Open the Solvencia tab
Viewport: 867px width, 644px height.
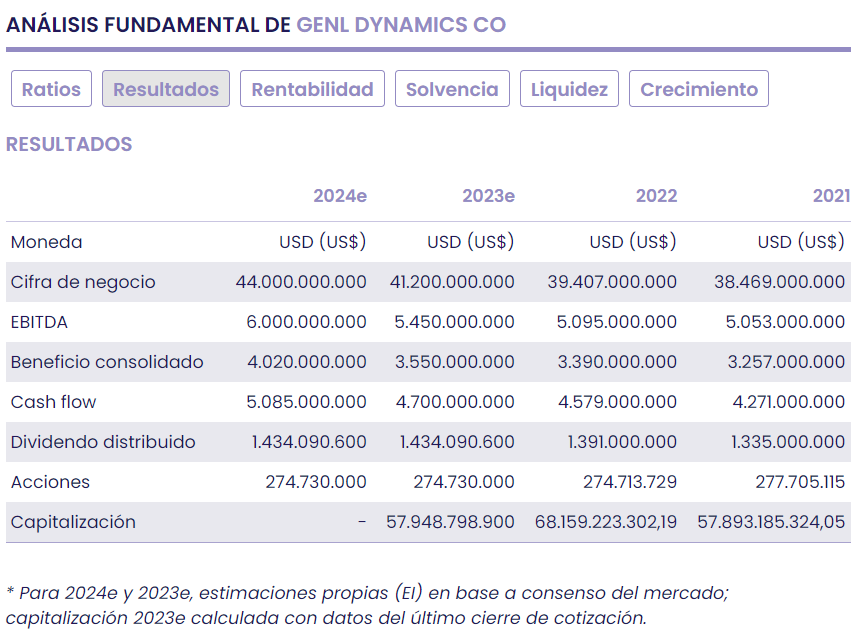(x=452, y=89)
